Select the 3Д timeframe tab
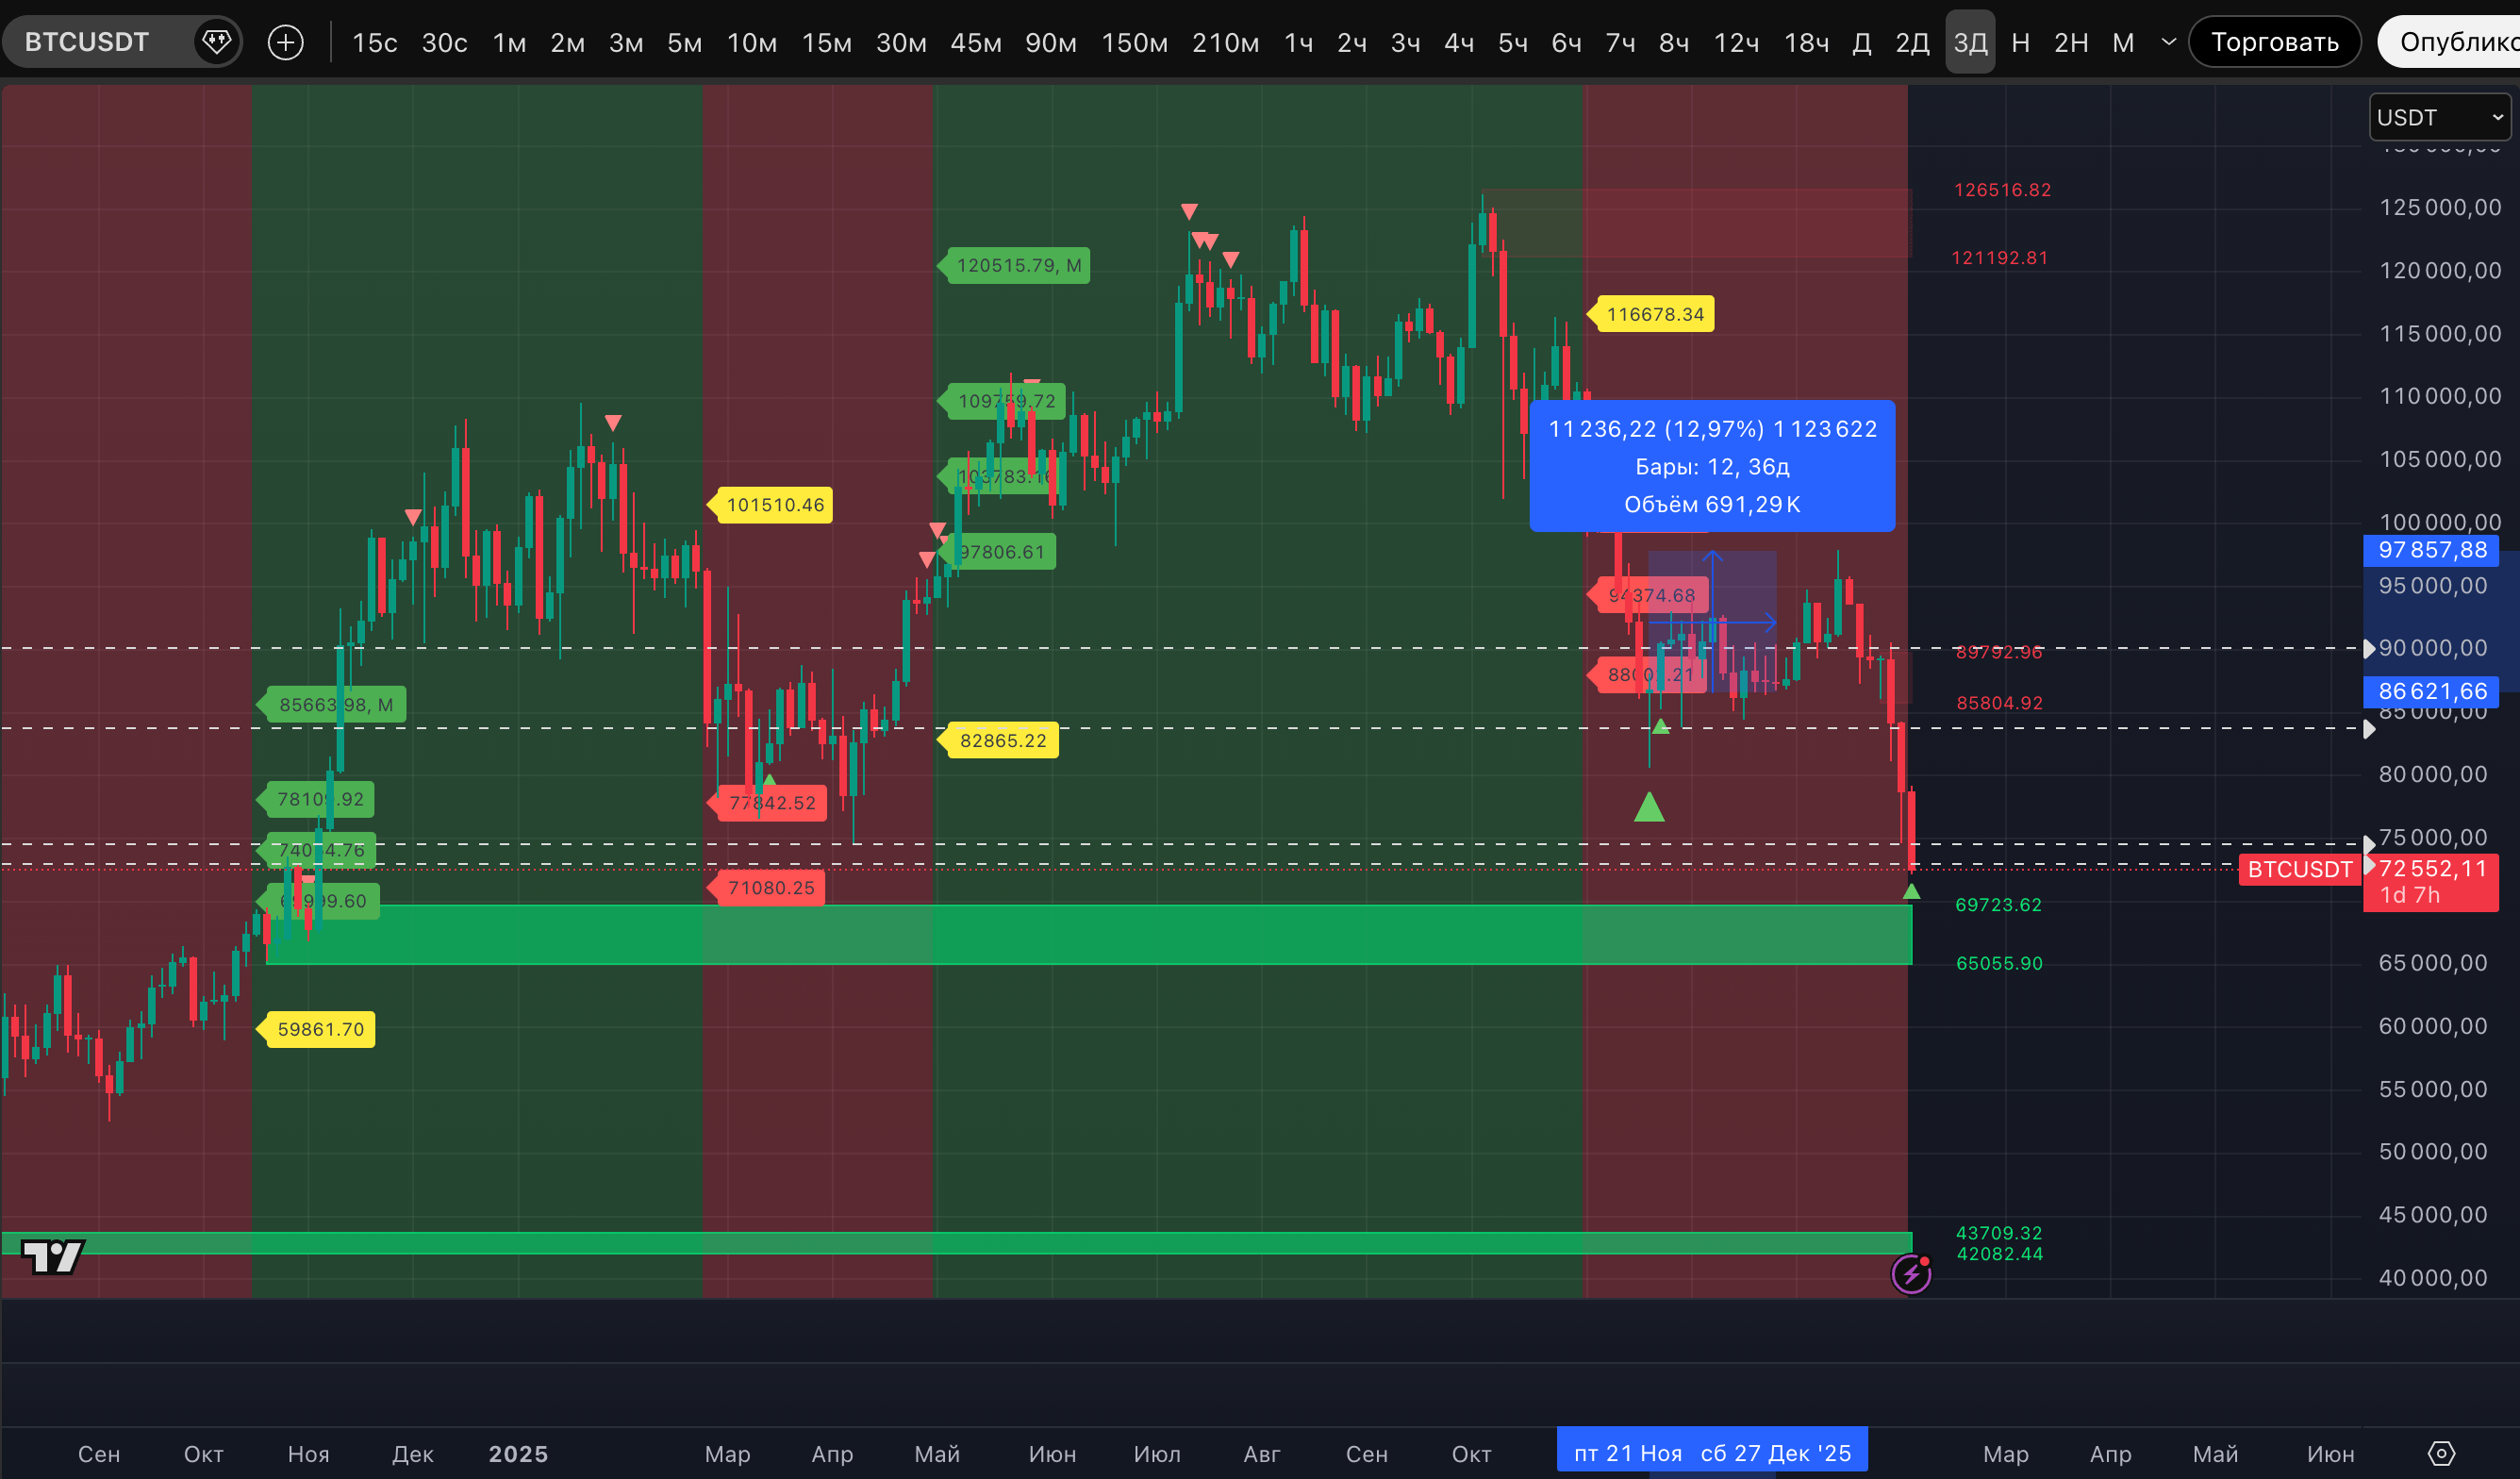2520x1479 pixels. pos(1970,42)
